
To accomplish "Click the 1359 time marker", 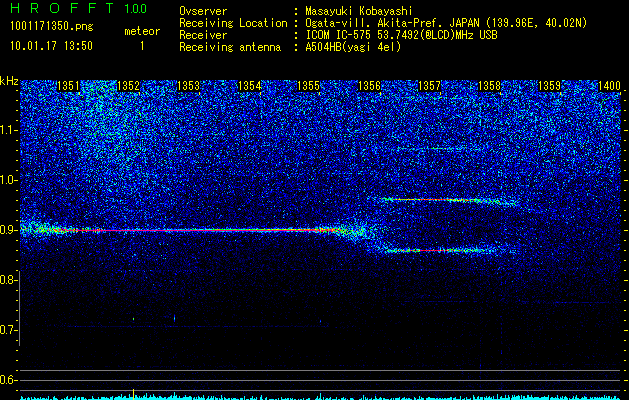I will click(x=549, y=86).
